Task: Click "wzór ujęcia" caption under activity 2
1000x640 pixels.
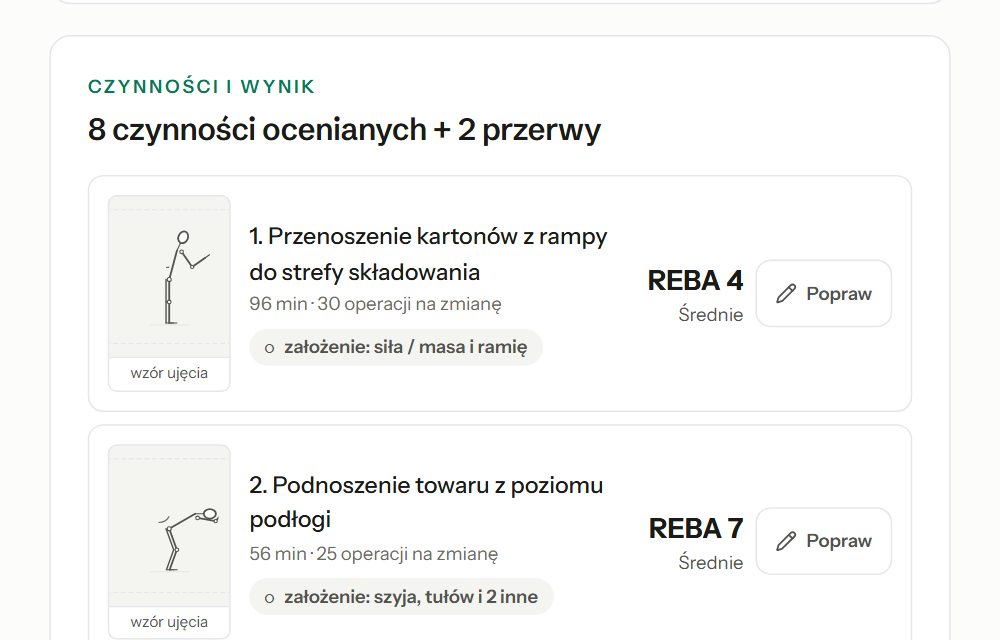Action: point(169,622)
